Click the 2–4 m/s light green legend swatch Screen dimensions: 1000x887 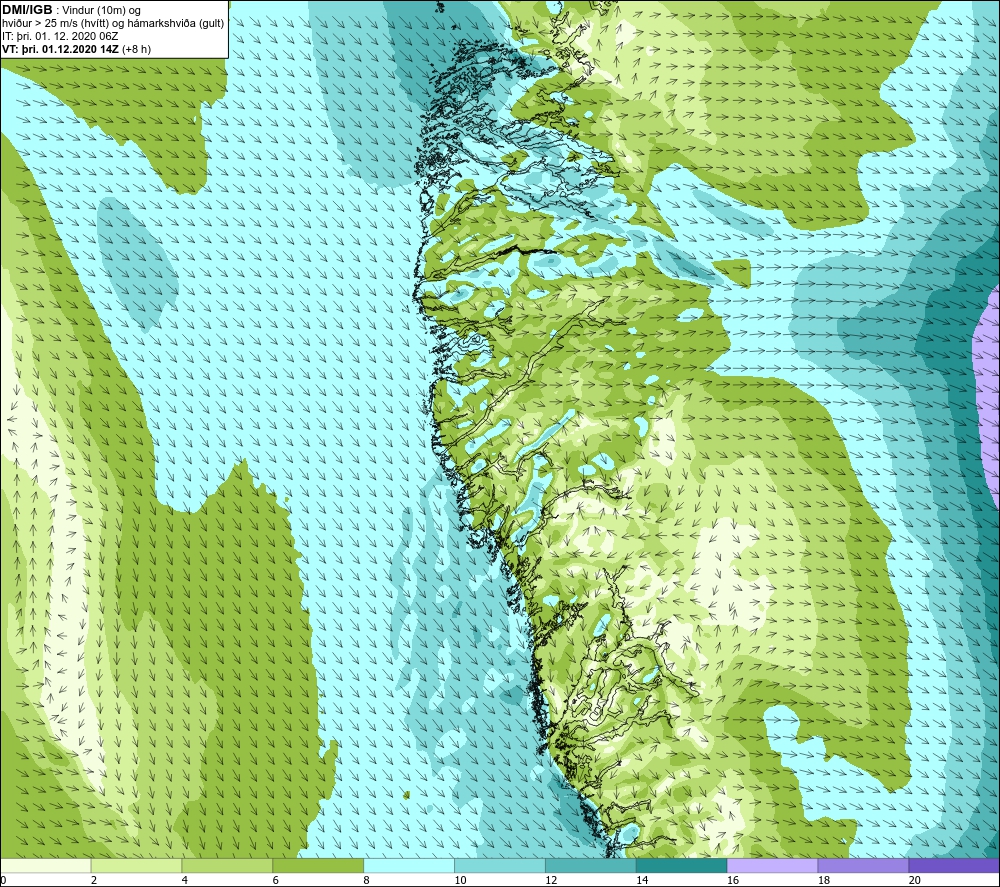(136, 865)
